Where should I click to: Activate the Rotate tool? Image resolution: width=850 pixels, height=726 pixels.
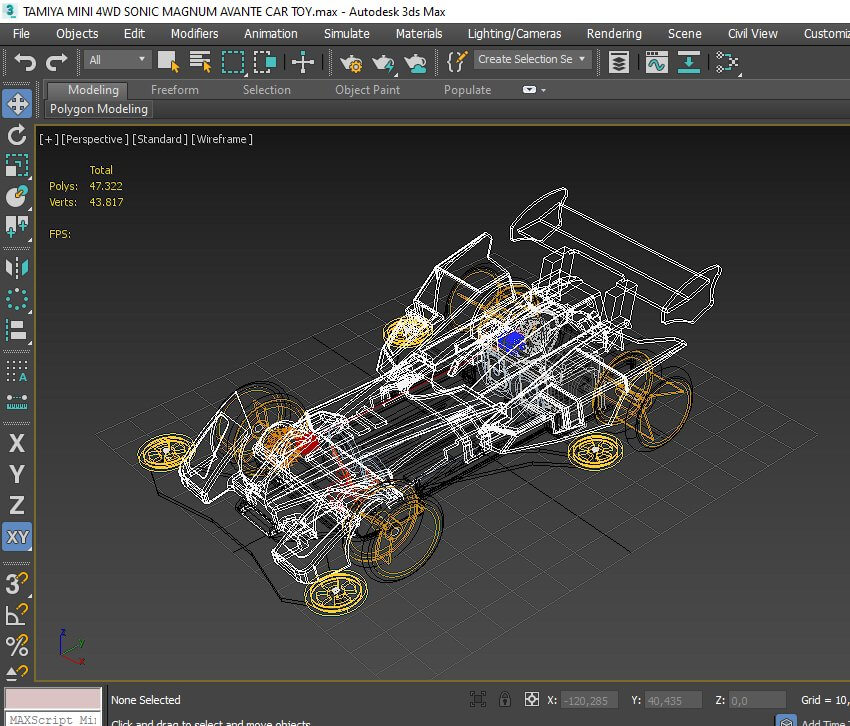point(17,135)
